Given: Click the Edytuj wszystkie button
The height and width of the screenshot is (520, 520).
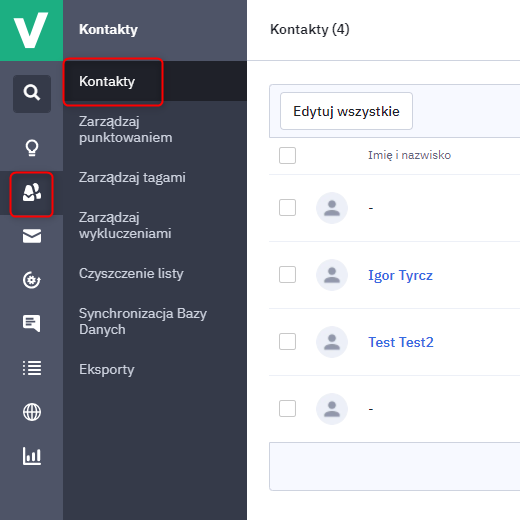Looking at the screenshot, I should pyautogui.click(x=346, y=111).
